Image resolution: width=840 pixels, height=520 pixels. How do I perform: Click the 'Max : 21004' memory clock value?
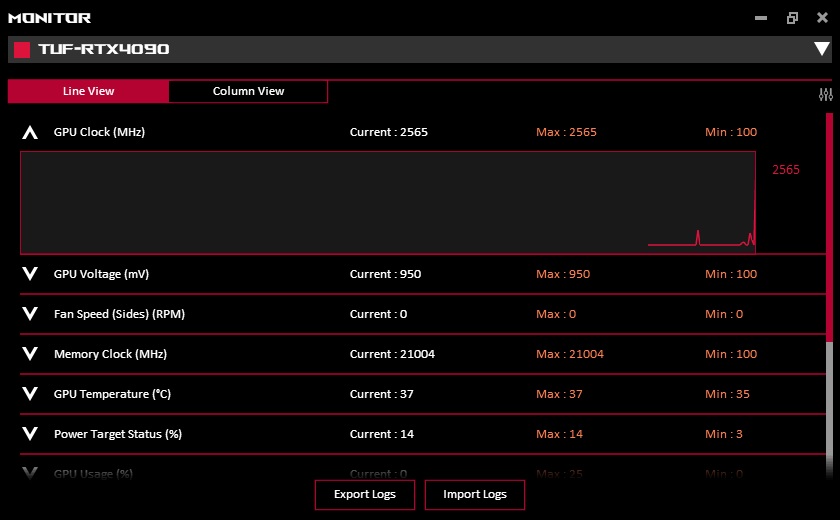(x=570, y=354)
